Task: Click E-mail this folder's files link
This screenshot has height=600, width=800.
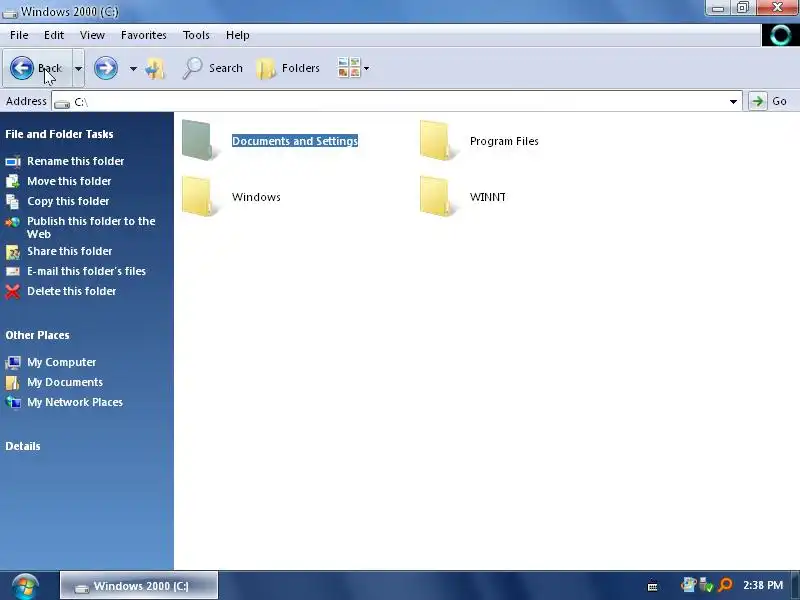Action: pyautogui.click(x=86, y=271)
